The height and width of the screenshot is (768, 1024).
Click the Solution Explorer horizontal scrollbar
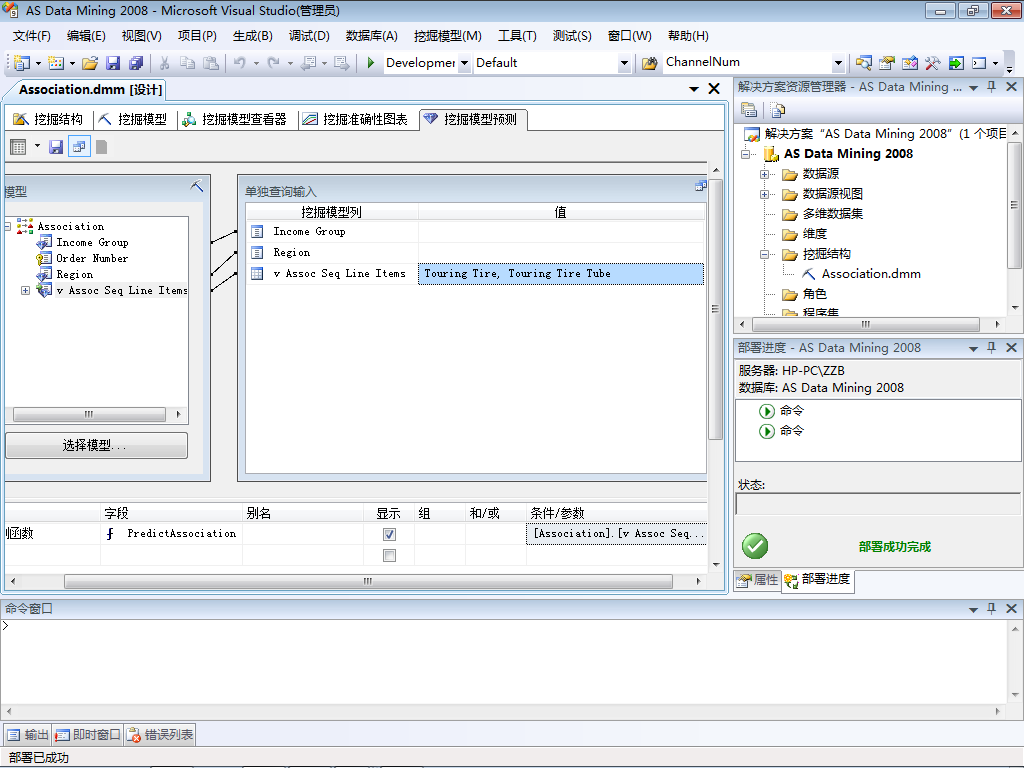(866, 324)
